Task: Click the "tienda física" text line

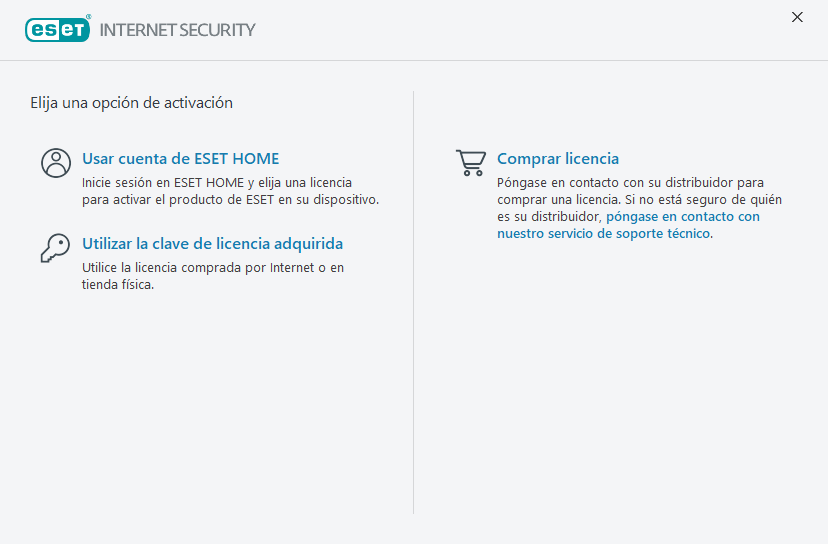Action: [117, 285]
